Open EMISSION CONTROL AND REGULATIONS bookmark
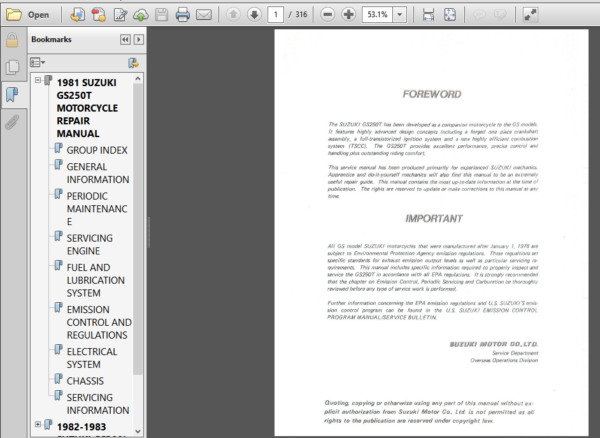The image size is (600, 438). click(x=99, y=322)
